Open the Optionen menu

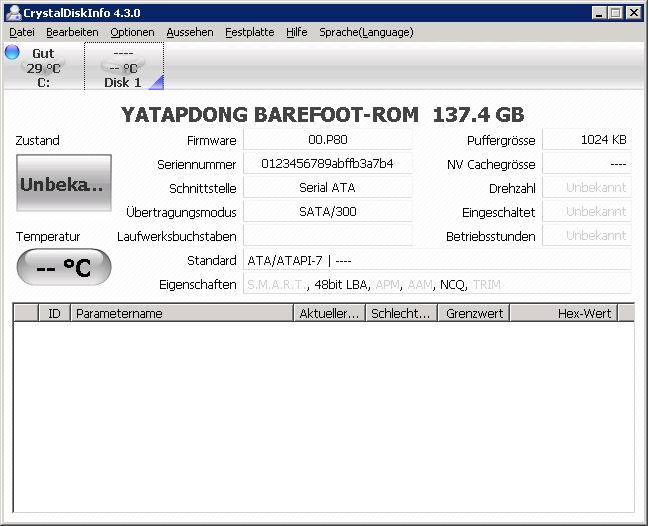tap(132, 32)
